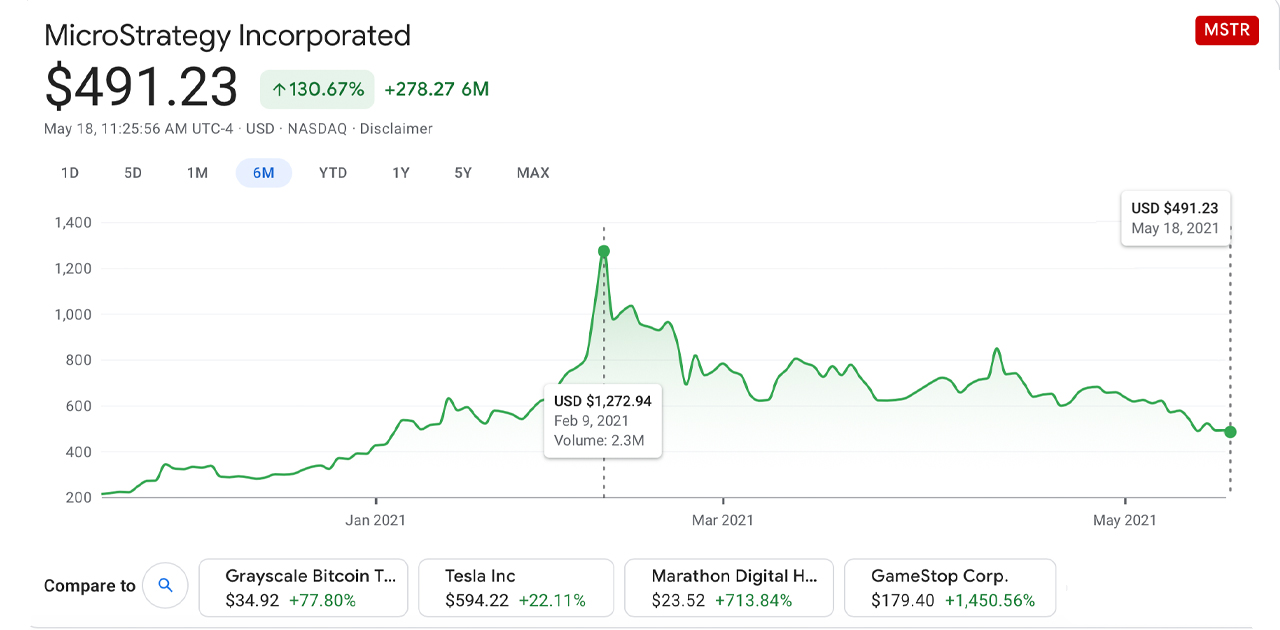
Task: Click the MicroStrategy Incorporated title
Action: (228, 36)
